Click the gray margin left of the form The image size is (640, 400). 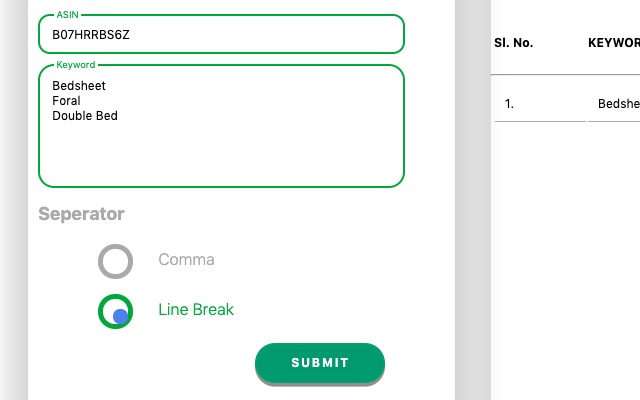click(x=13, y=200)
